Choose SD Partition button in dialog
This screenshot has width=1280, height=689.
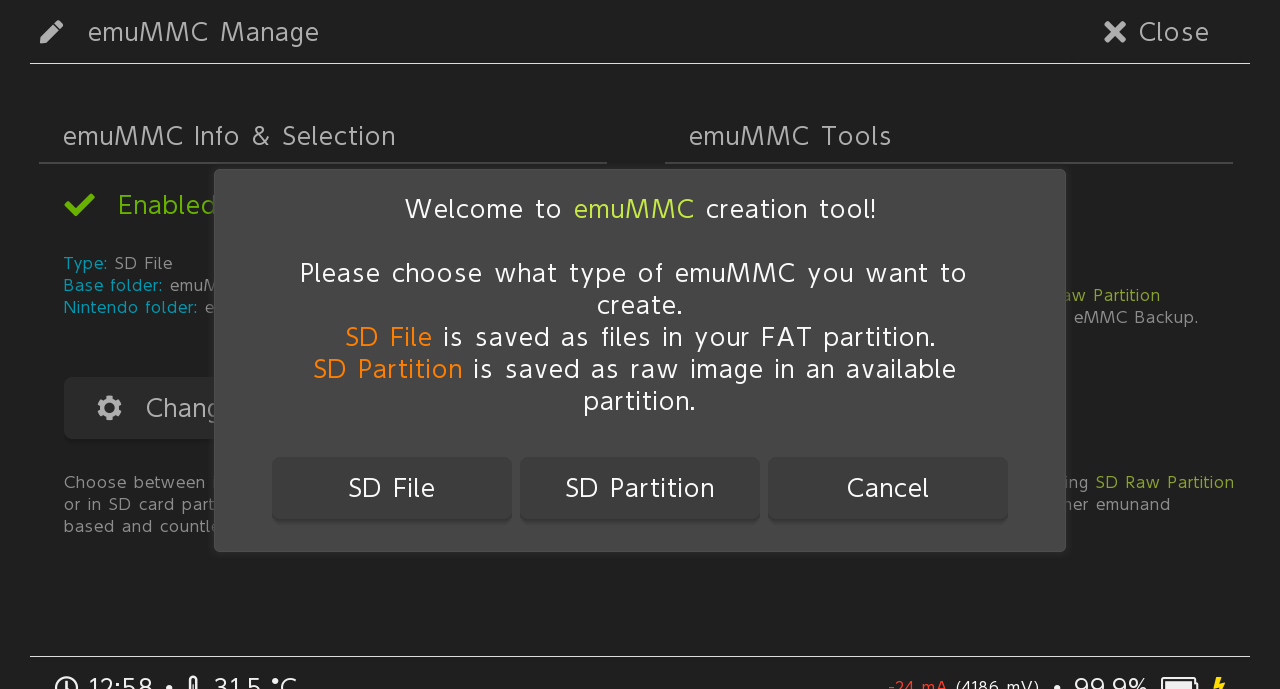pyautogui.click(x=640, y=488)
